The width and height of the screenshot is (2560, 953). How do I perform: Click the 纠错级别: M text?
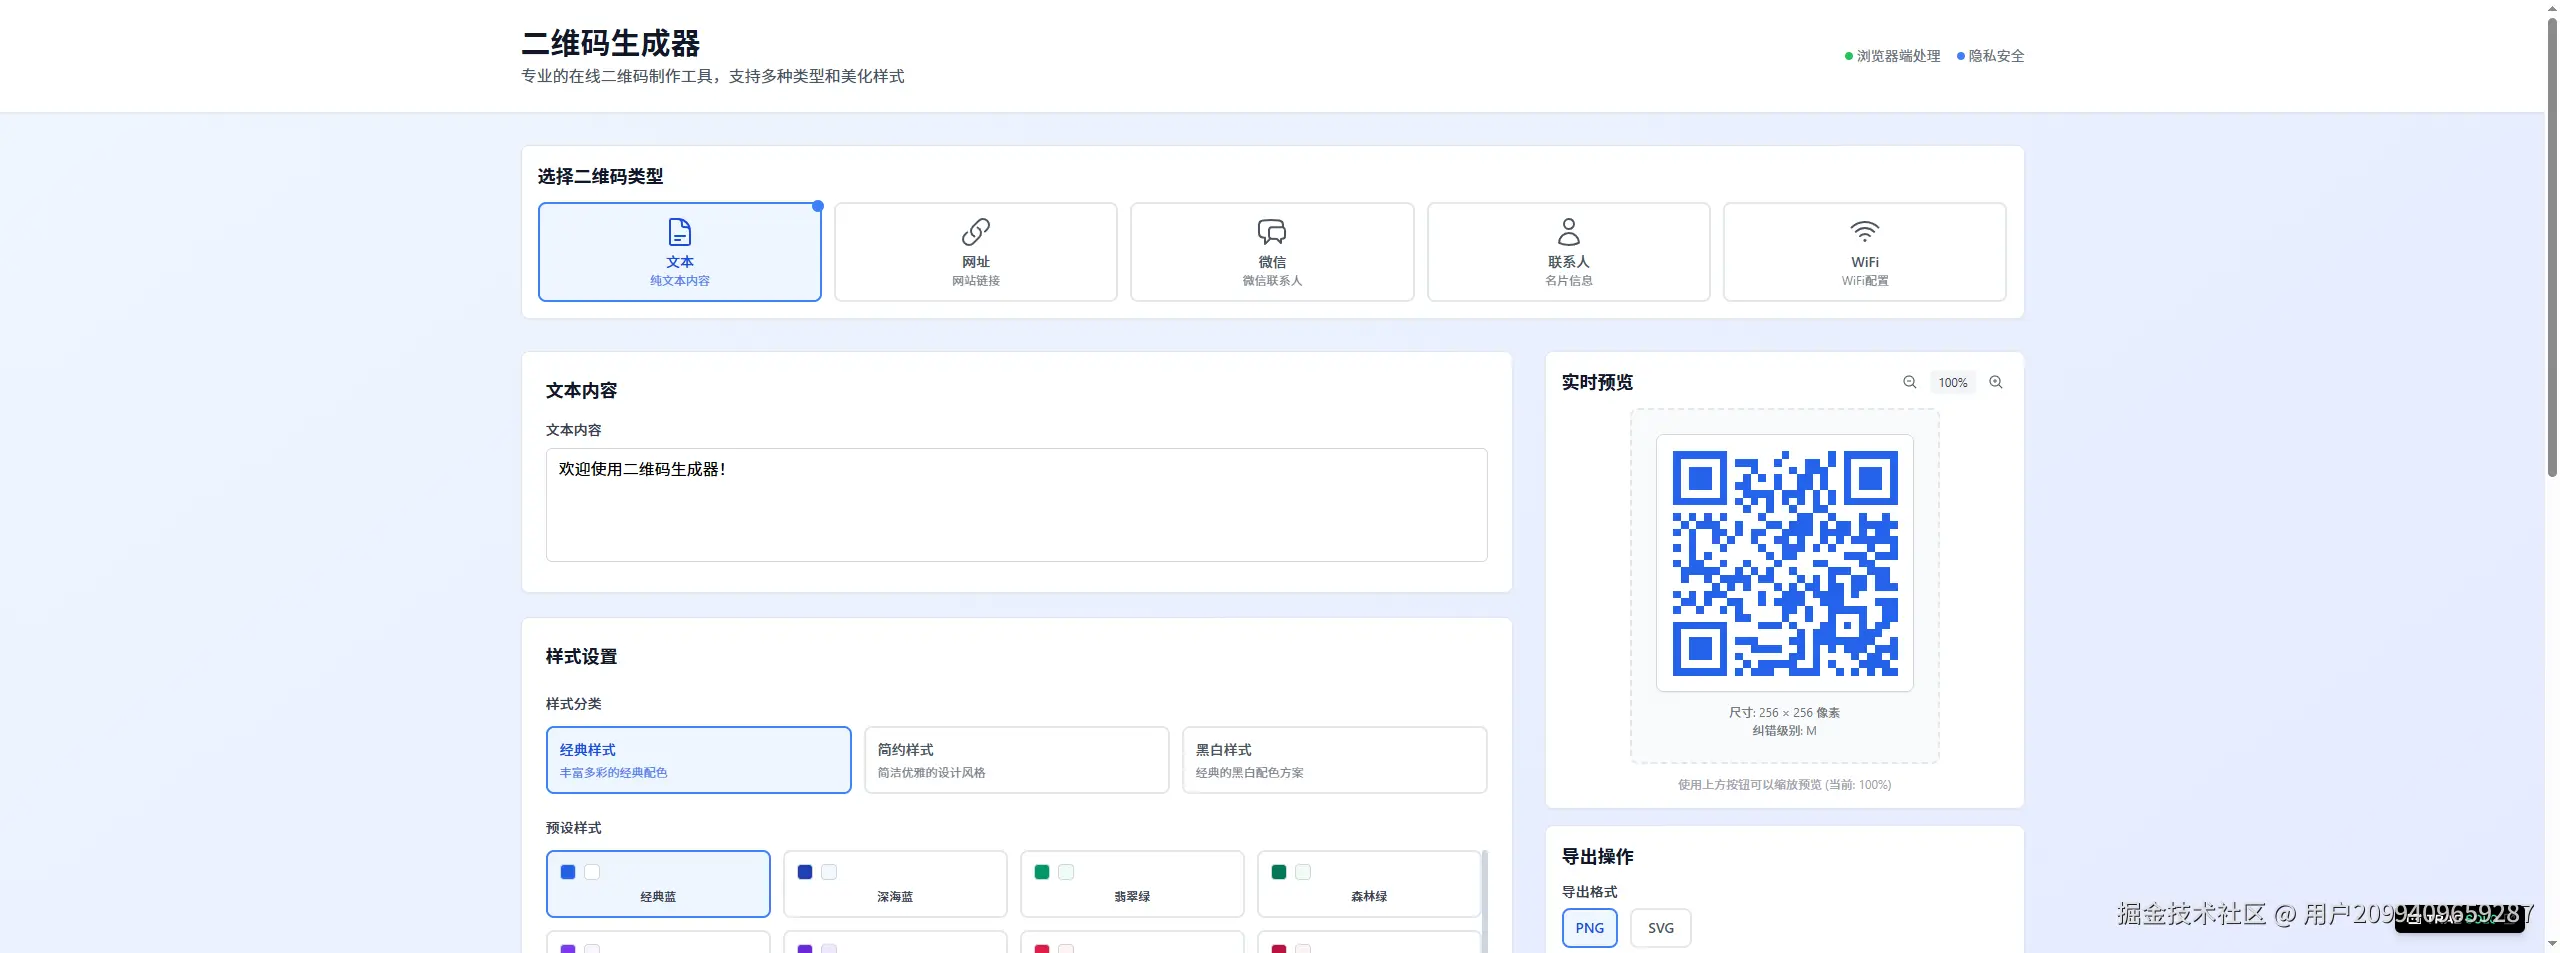1785,731
